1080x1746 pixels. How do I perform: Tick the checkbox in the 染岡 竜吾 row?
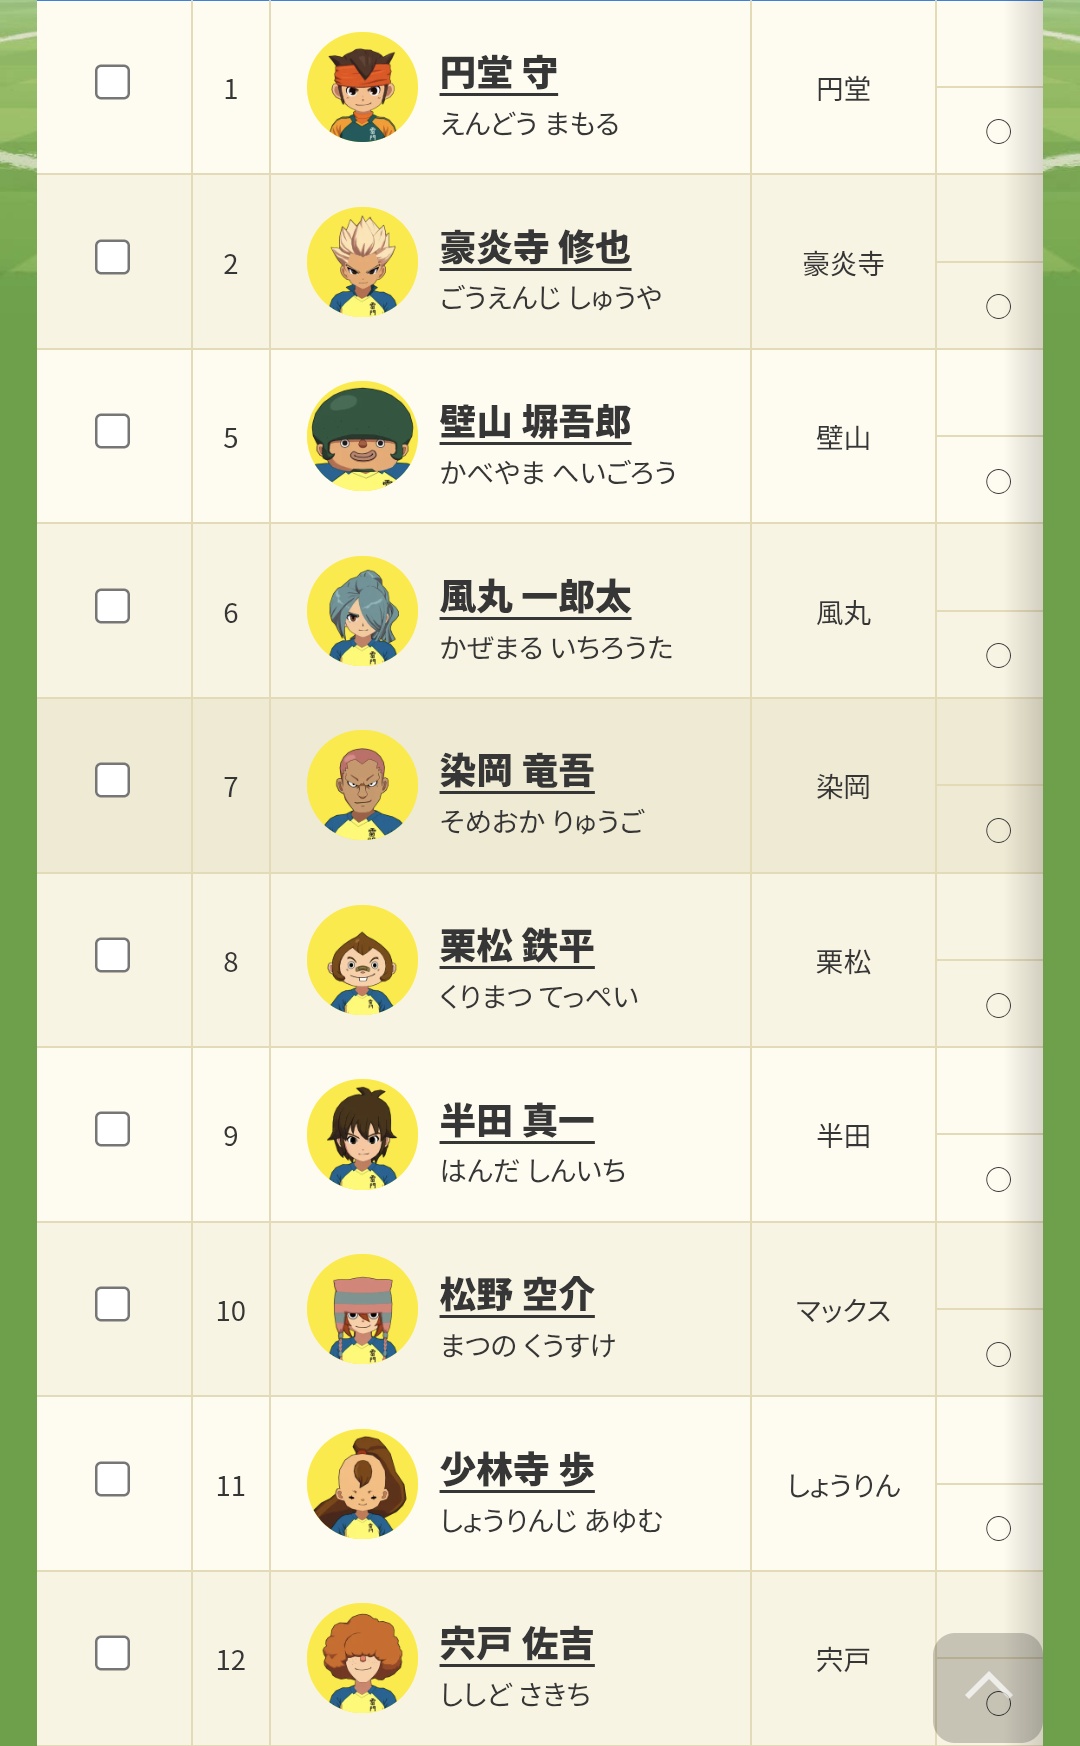[112, 780]
